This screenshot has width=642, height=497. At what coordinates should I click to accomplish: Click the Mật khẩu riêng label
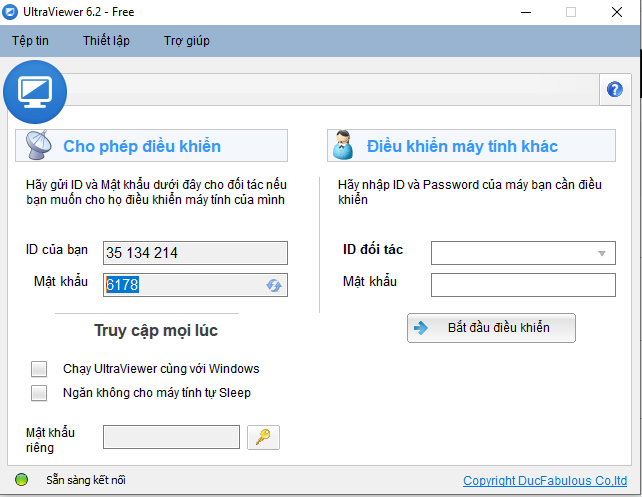coord(50,440)
